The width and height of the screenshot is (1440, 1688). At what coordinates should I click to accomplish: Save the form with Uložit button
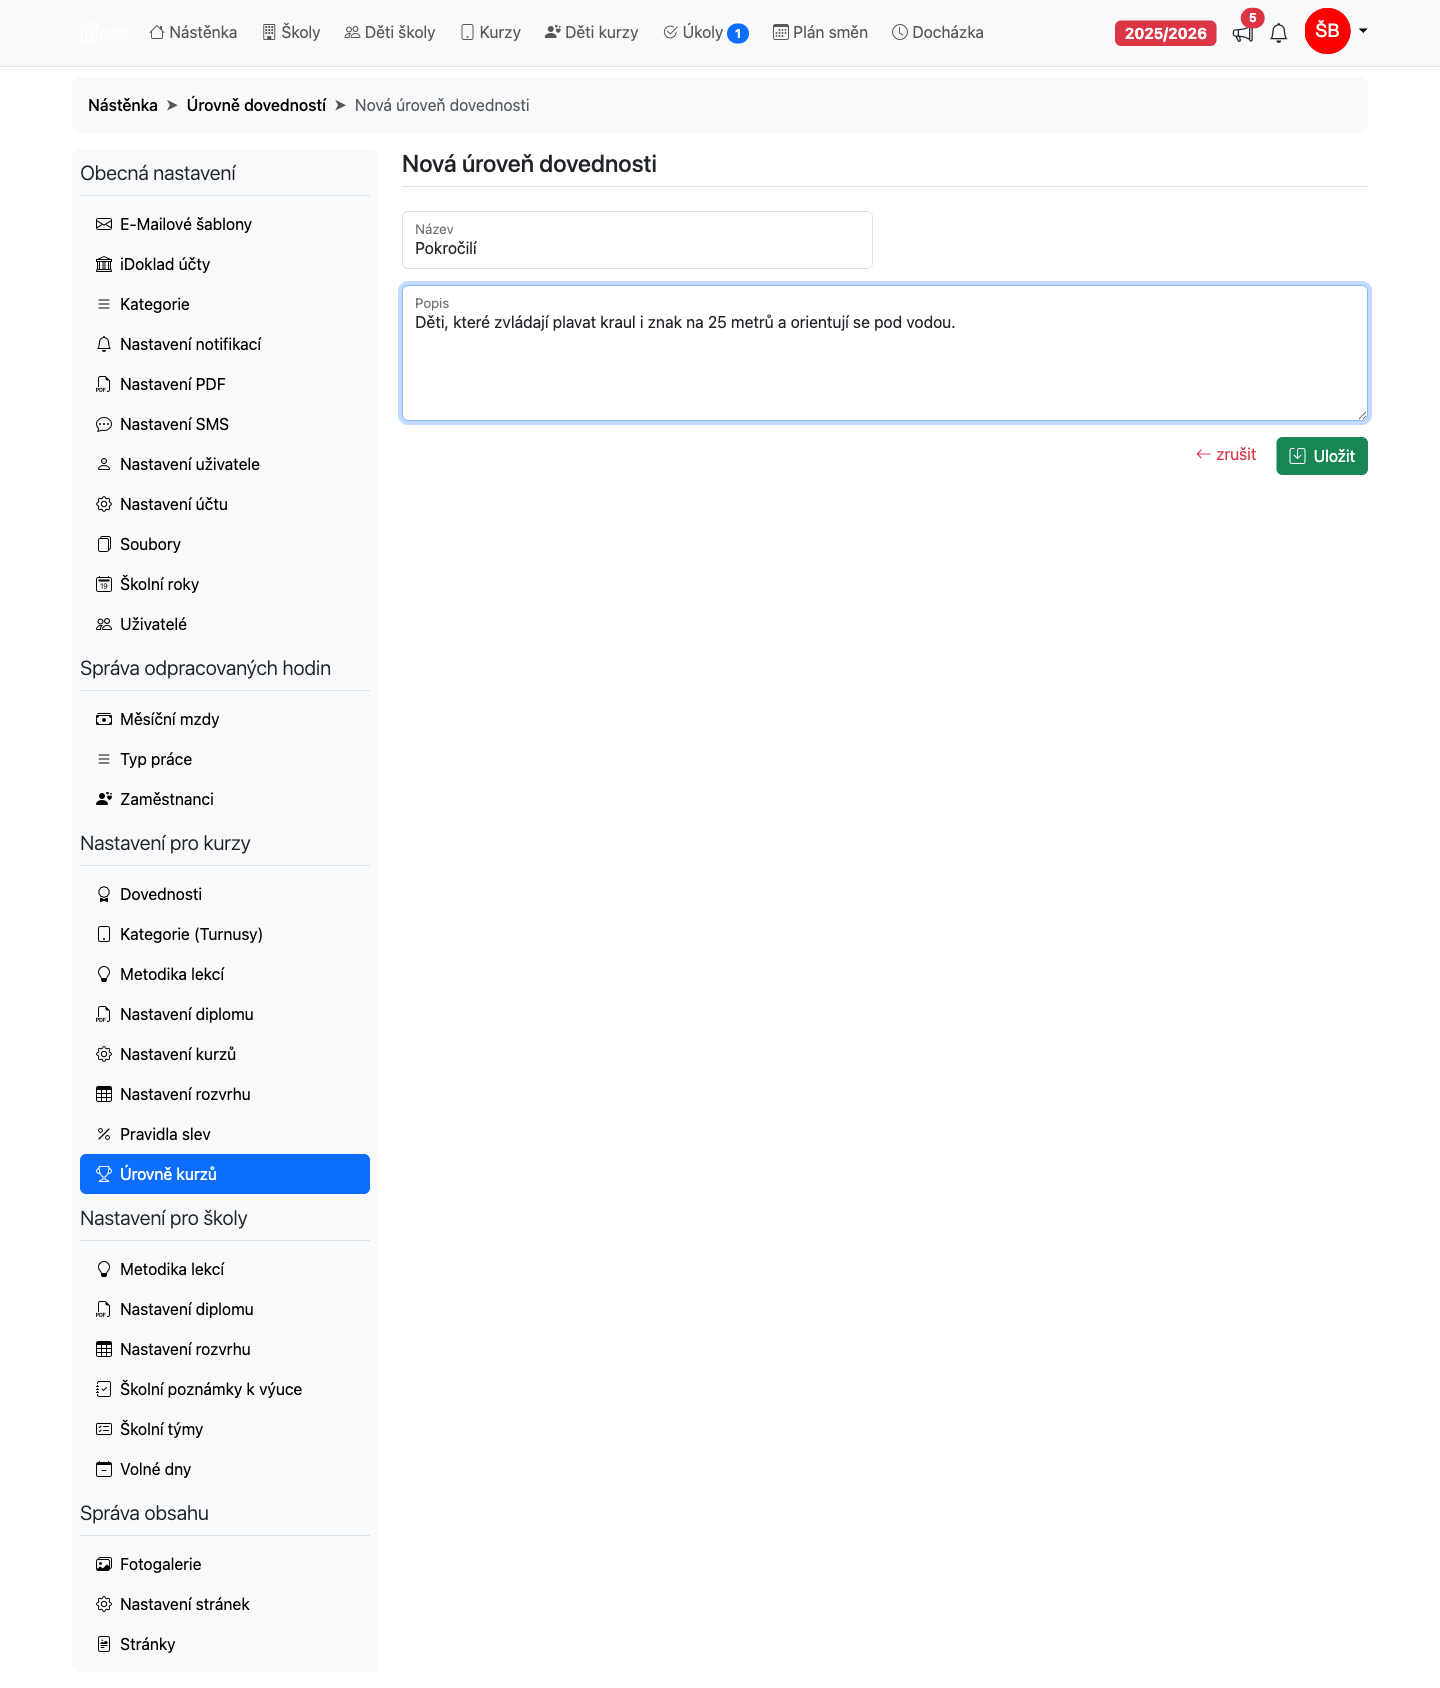1322,456
